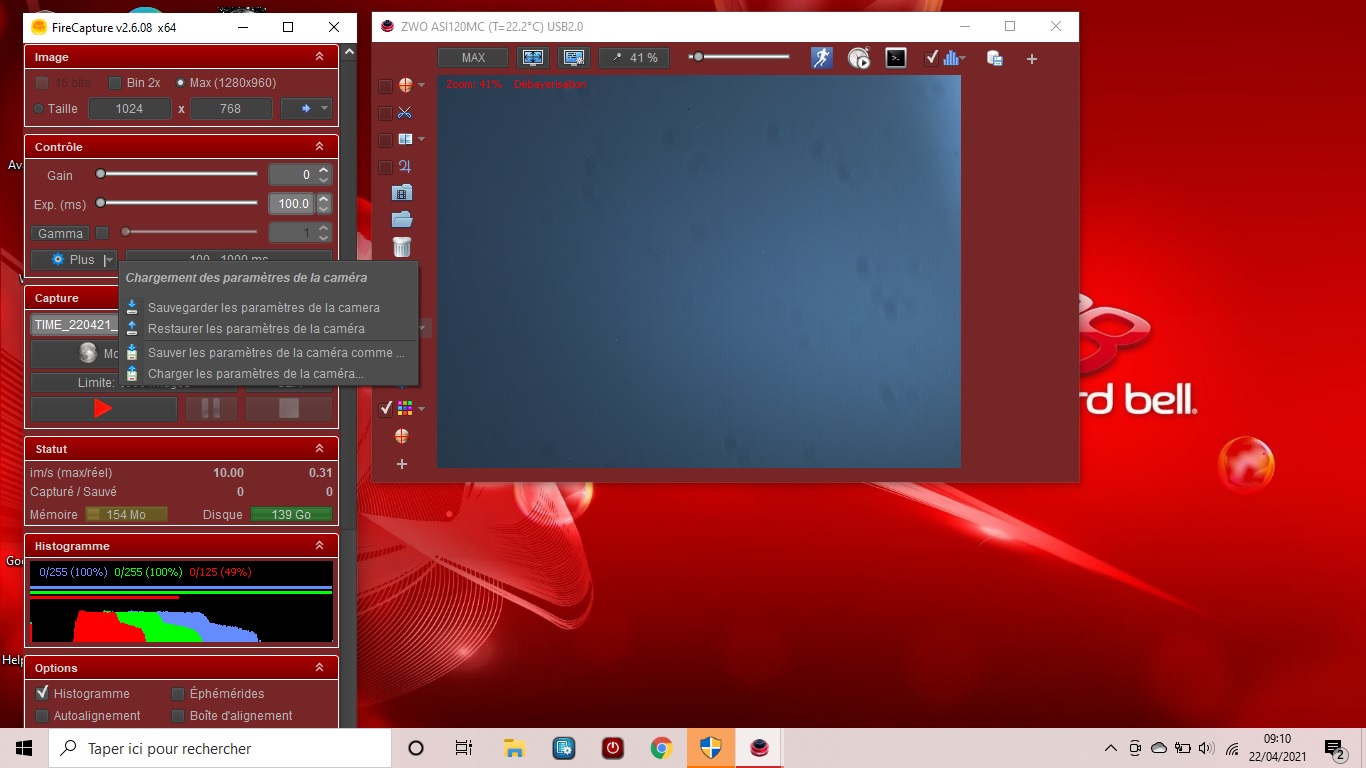Choose Sauvegarder les paramètres de la camera
This screenshot has height=768, width=1366.
[264, 308]
